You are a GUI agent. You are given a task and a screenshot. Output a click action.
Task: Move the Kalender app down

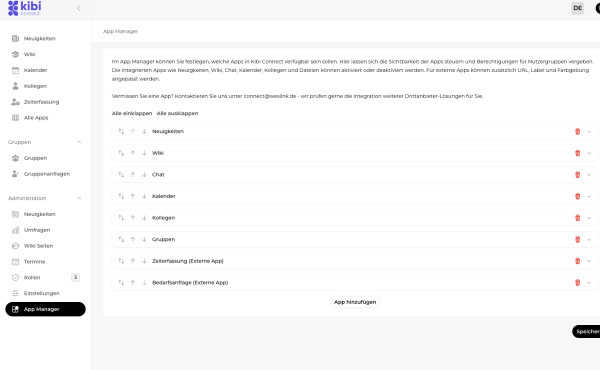[144, 196]
